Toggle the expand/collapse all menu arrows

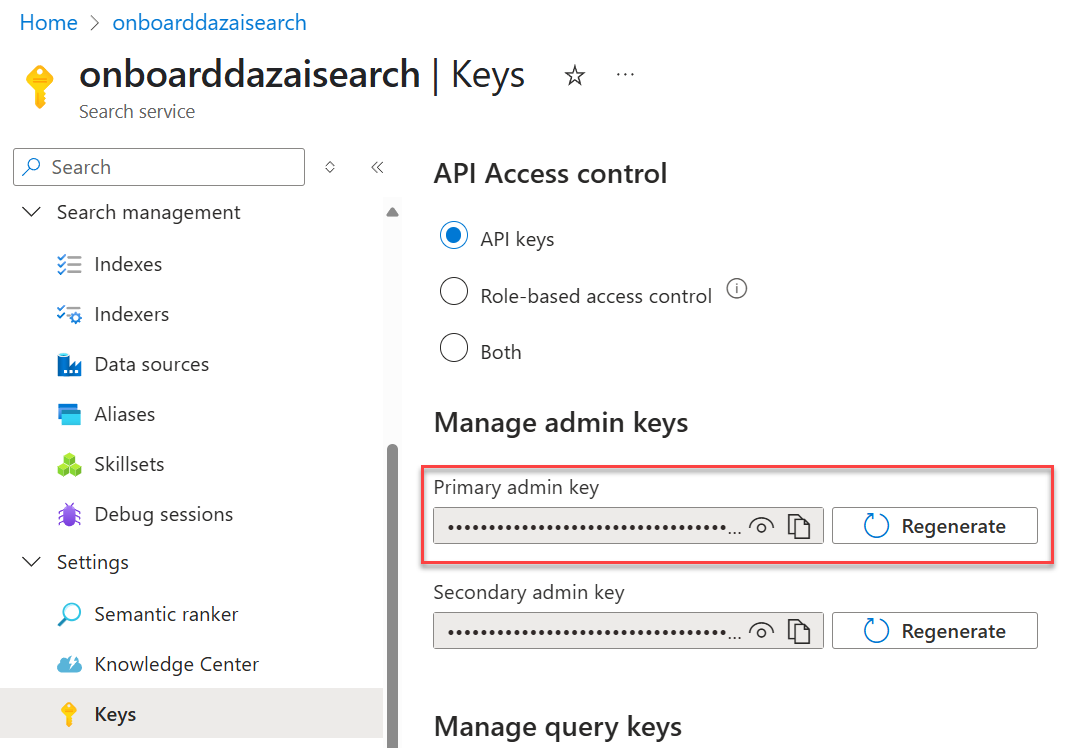[x=330, y=167]
